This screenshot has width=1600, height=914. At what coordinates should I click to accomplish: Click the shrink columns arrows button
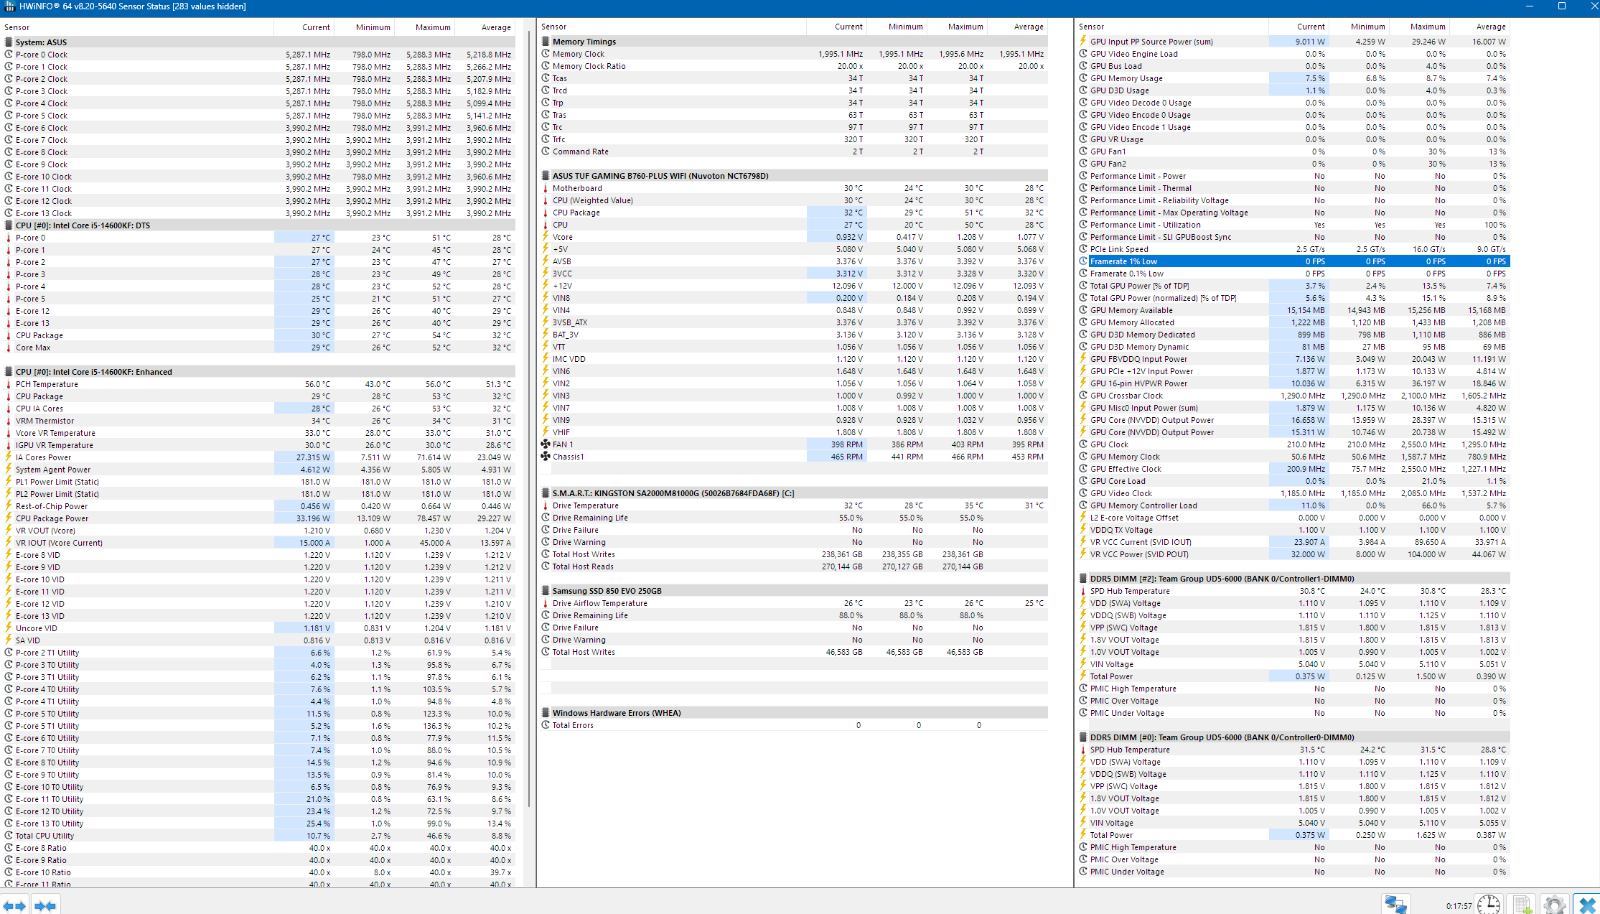click(45, 905)
